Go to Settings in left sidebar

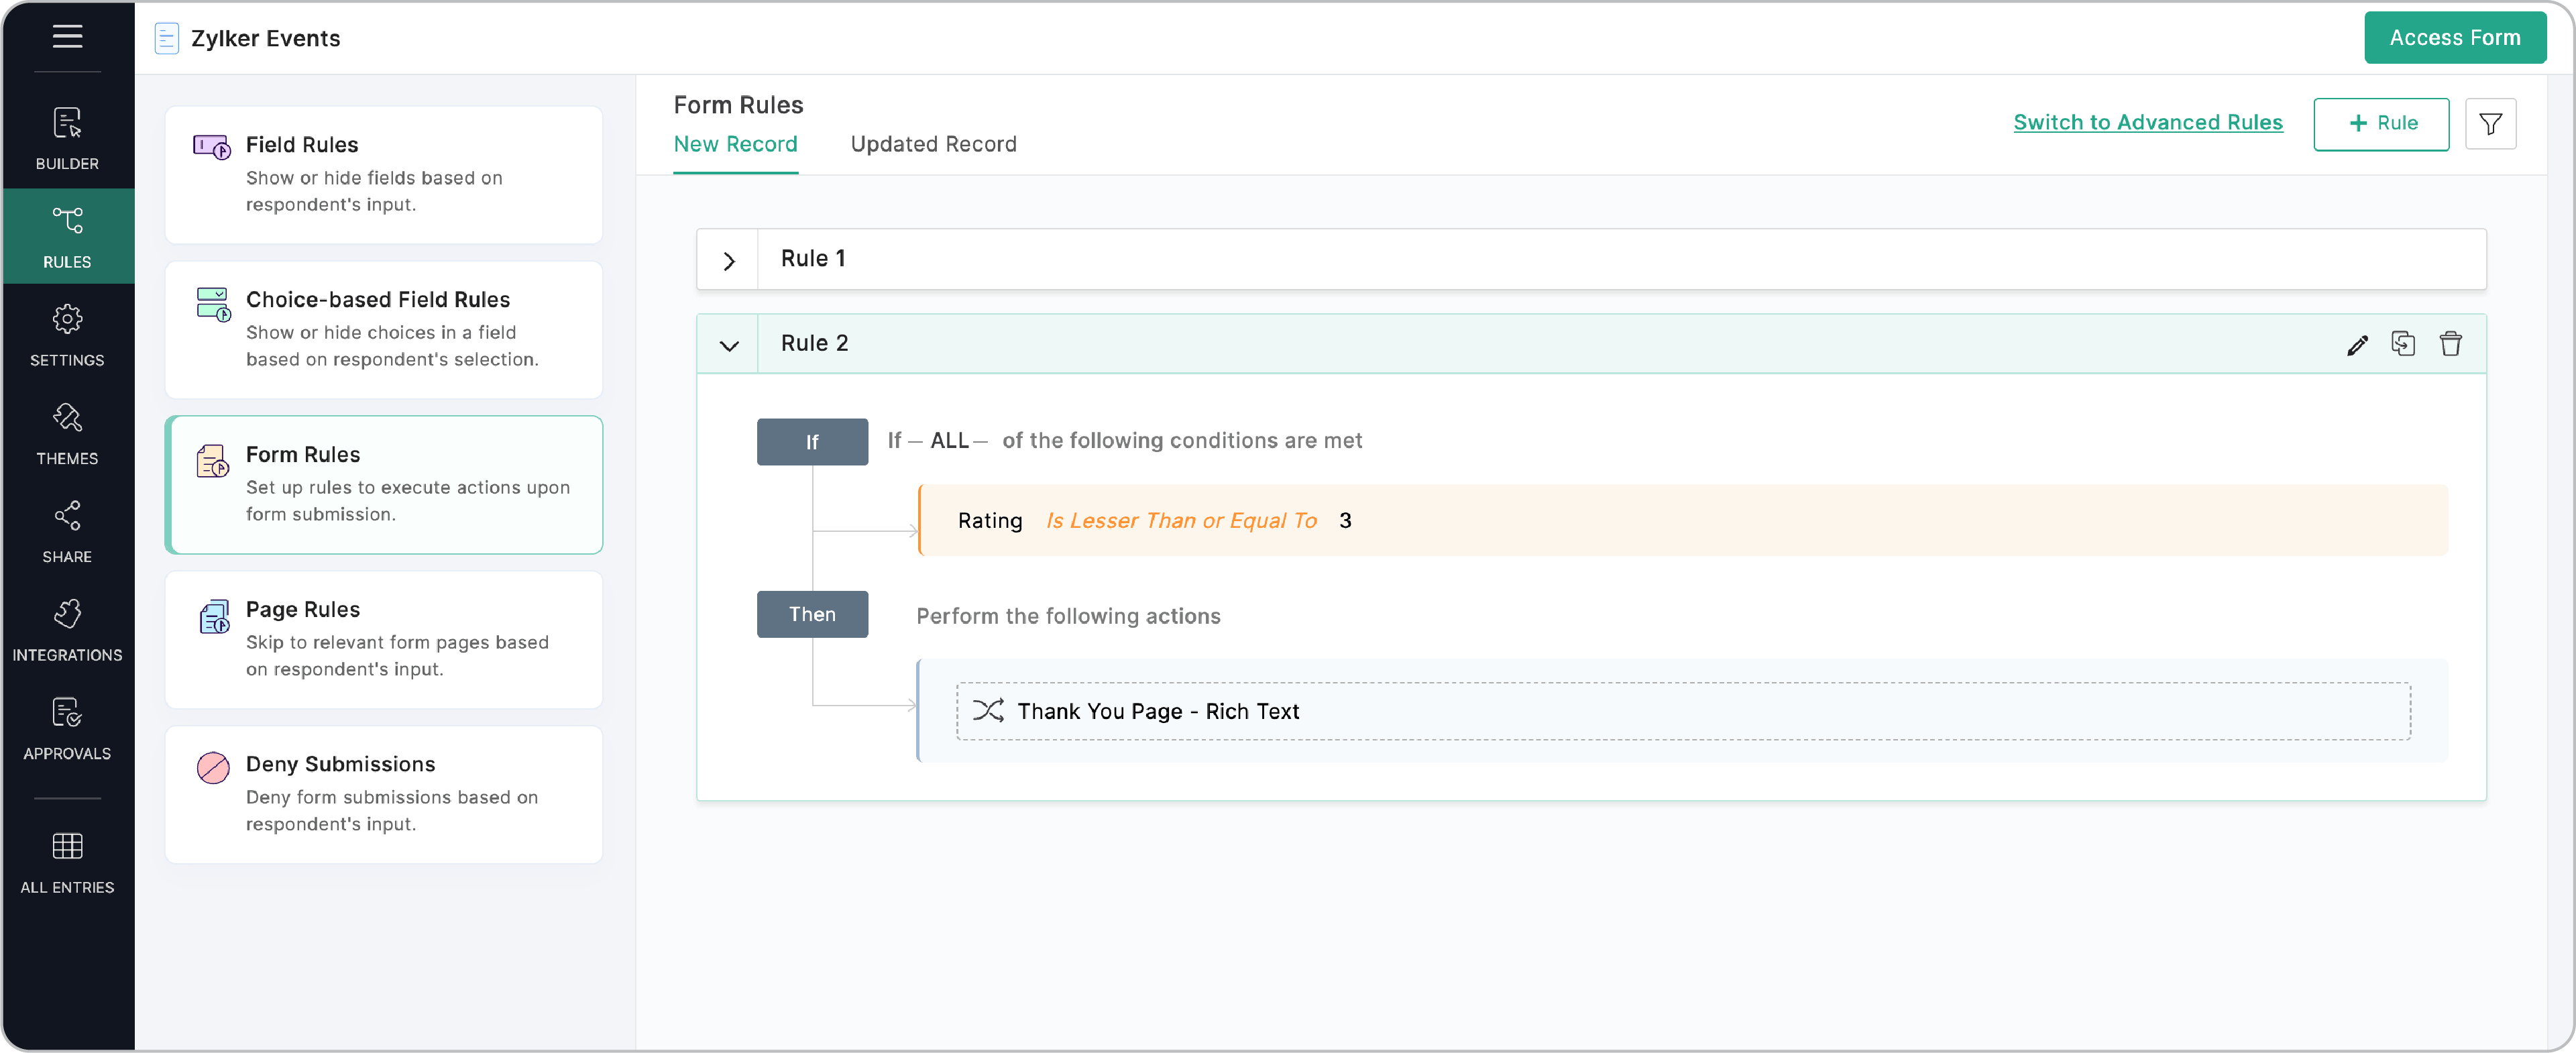(67, 334)
